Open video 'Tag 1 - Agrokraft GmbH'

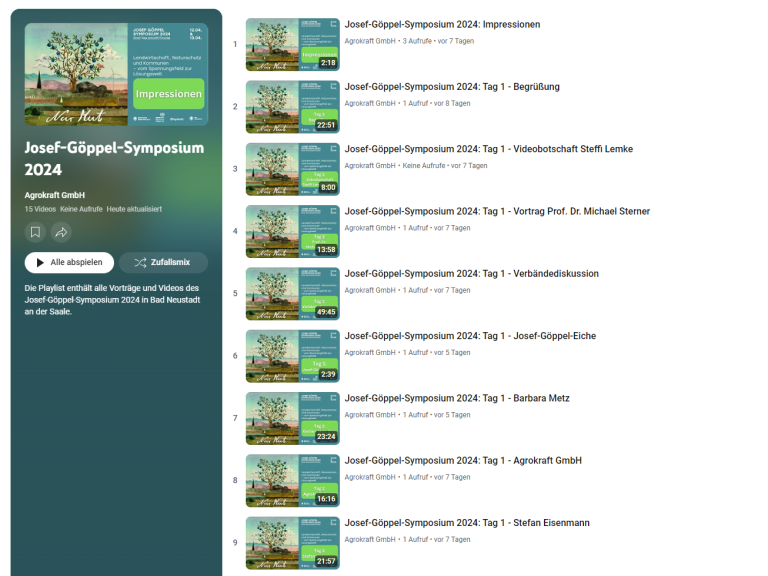[463, 460]
